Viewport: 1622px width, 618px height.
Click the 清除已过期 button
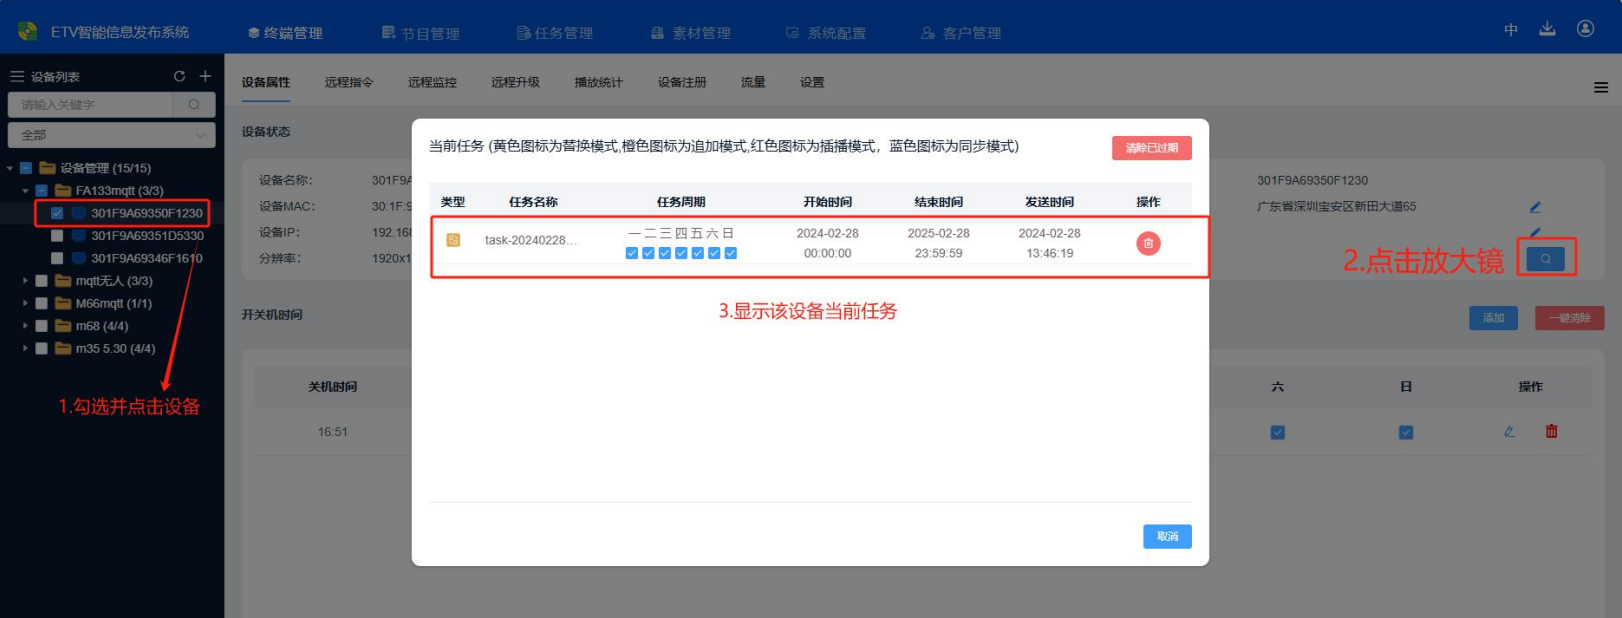tap(1151, 148)
